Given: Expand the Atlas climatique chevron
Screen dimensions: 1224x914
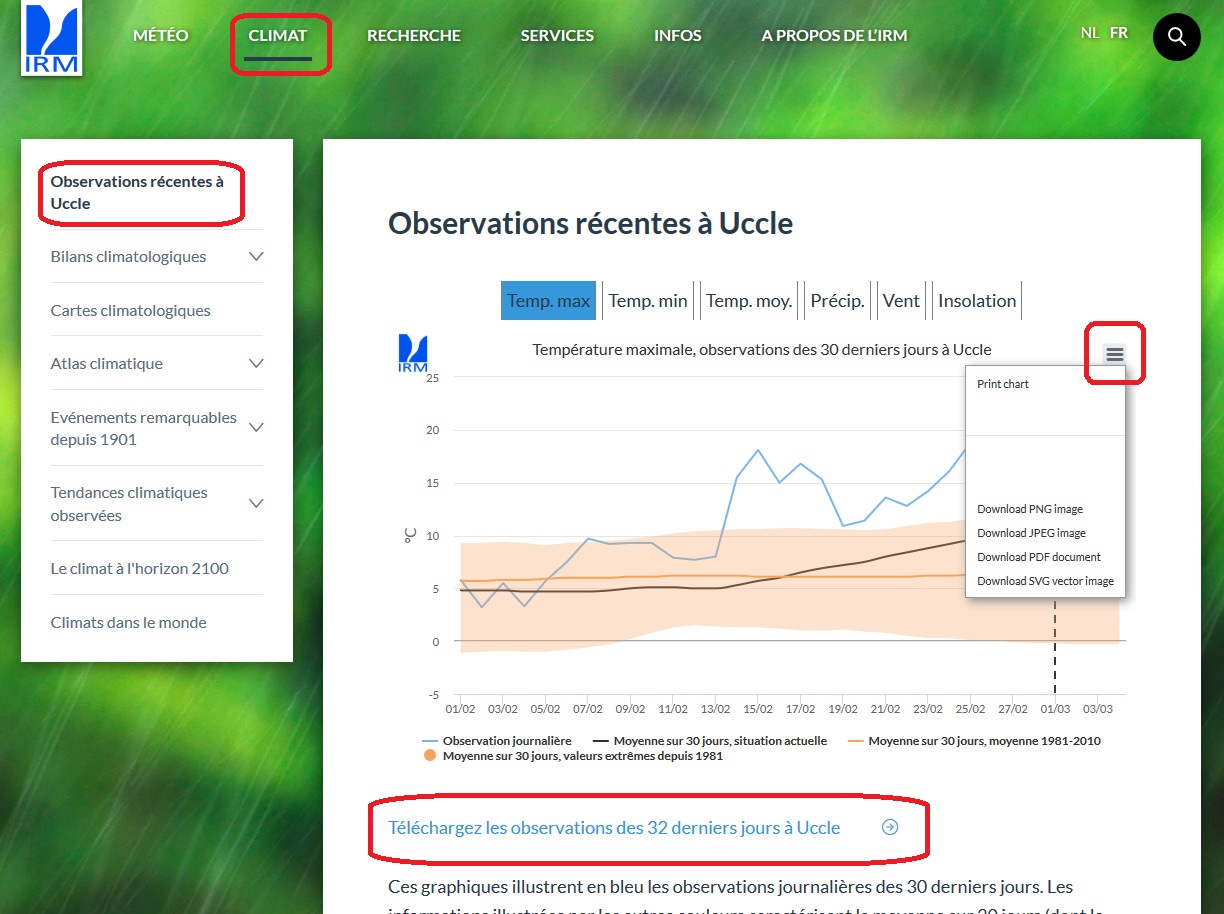Looking at the screenshot, I should click(x=256, y=364).
